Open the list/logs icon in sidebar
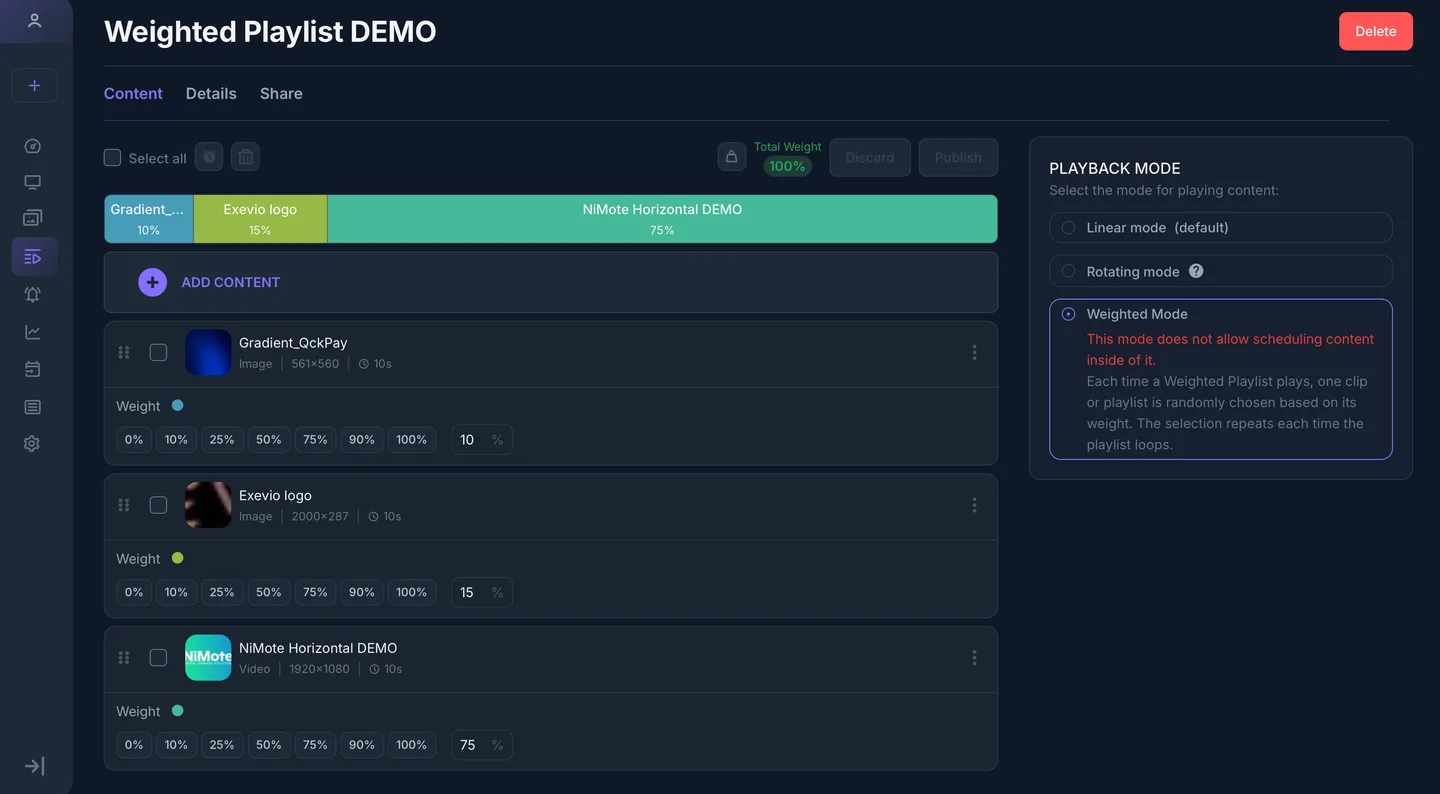Viewport: 1440px width, 794px height. tap(33, 407)
